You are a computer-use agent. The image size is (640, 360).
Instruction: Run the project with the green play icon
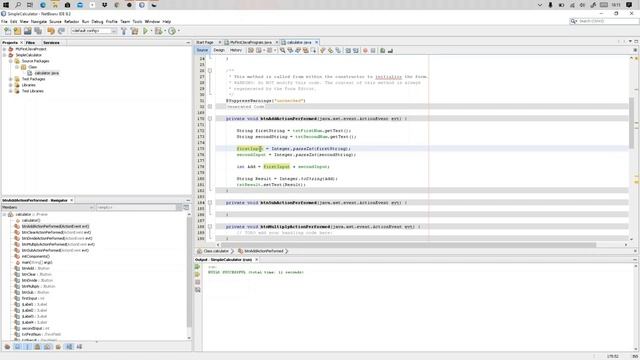point(145,31)
